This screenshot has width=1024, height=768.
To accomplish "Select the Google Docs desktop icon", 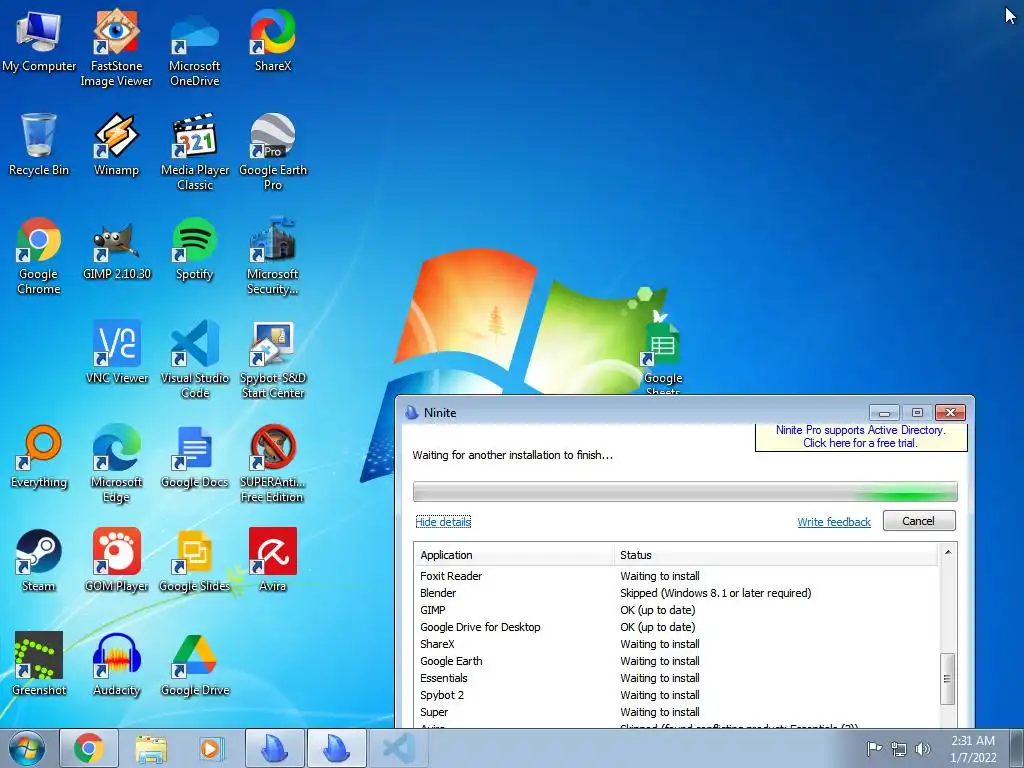I will click(195, 456).
